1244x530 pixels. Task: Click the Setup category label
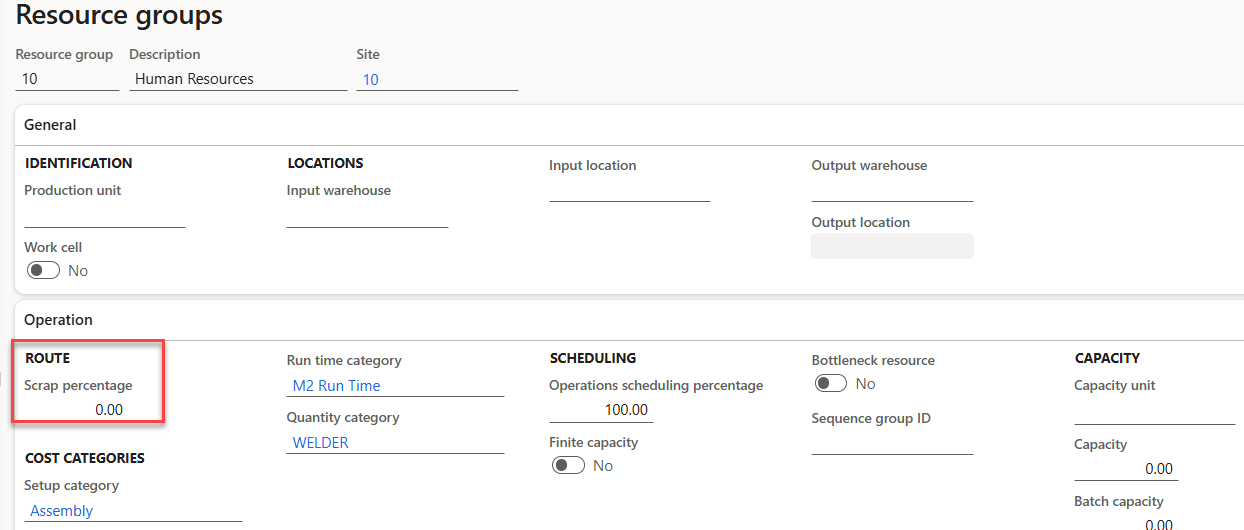coord(71,486)
